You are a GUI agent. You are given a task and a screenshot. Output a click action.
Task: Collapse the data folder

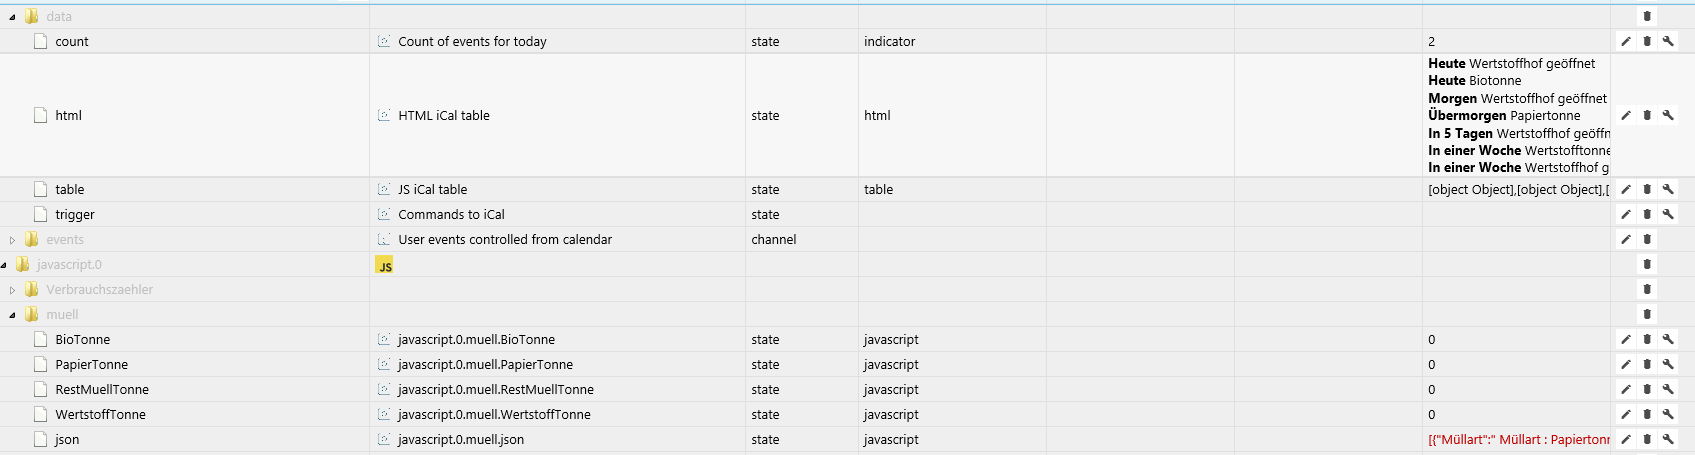coord(12,17)
